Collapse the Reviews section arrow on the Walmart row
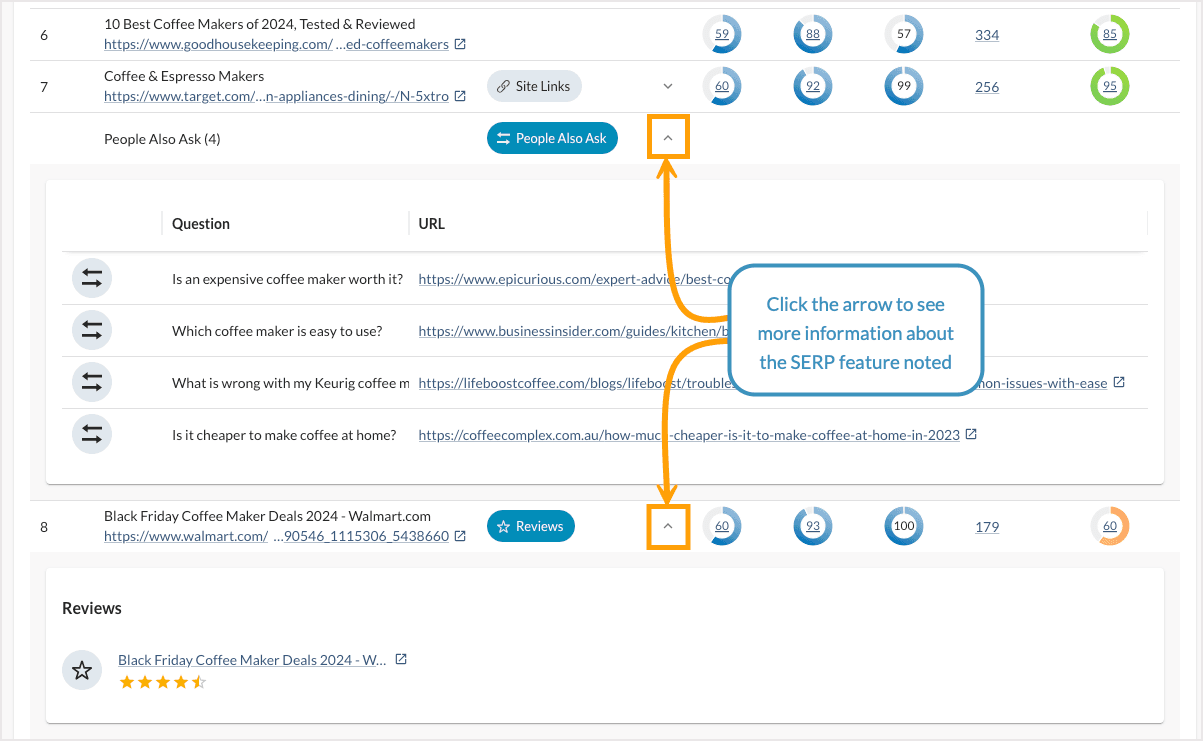This screenshot has height=741, width=1203. click(x=667, y=525)
